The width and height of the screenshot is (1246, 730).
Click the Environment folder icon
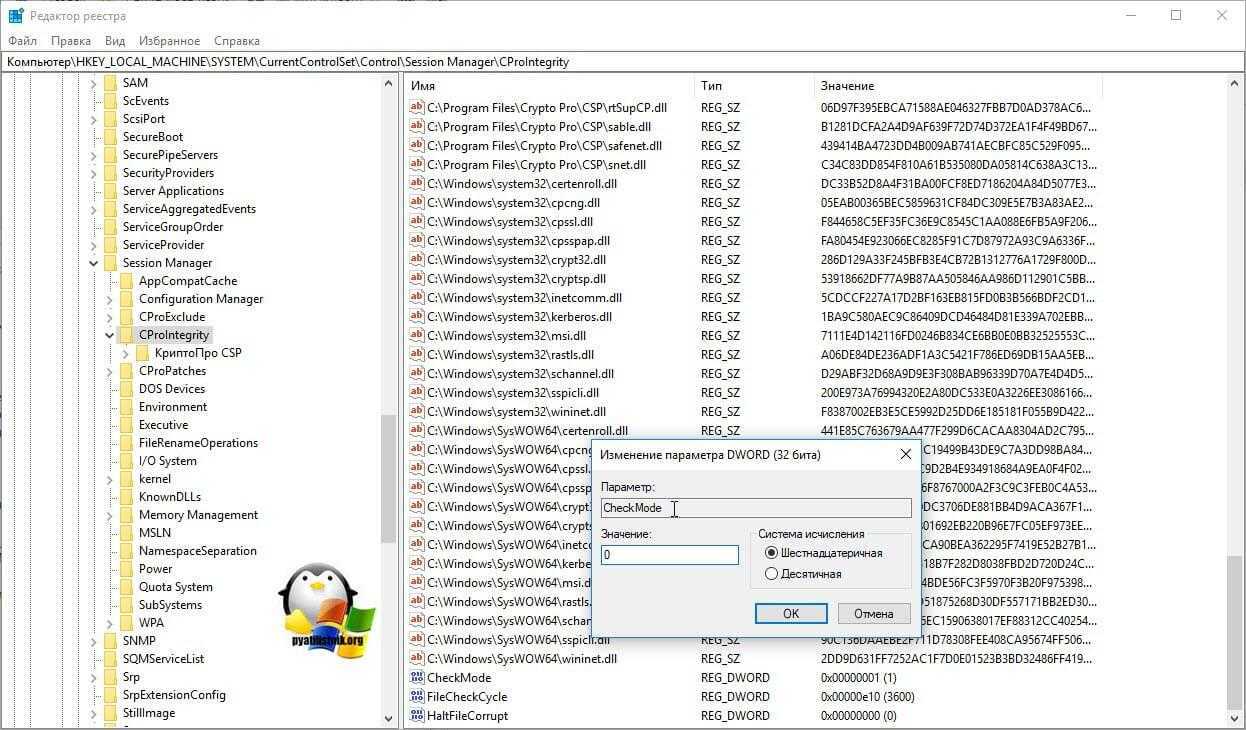pyautogui.click(x=126, y=407)
